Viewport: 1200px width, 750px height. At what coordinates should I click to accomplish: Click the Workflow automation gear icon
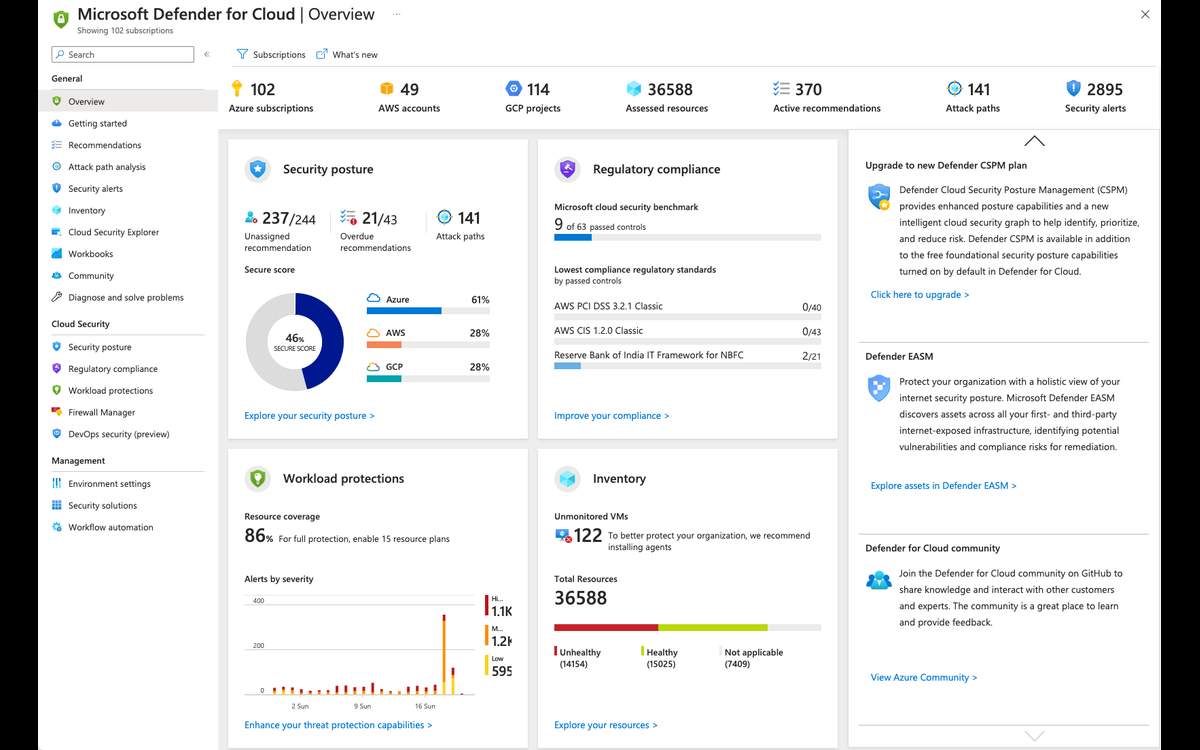click(x=57, y=527)
